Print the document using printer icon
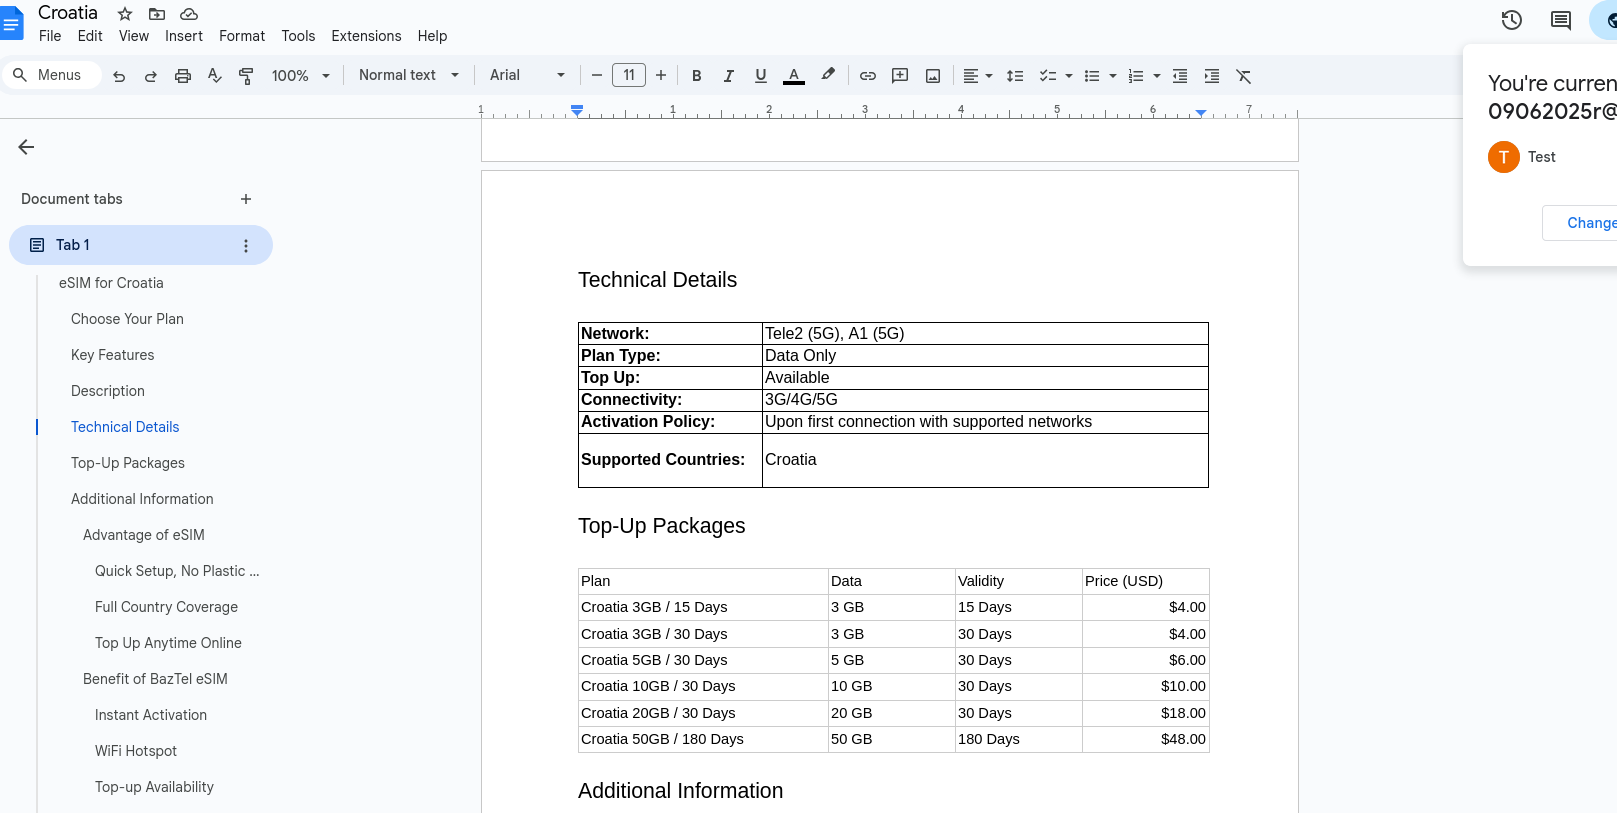 click(x=183, y=76)
